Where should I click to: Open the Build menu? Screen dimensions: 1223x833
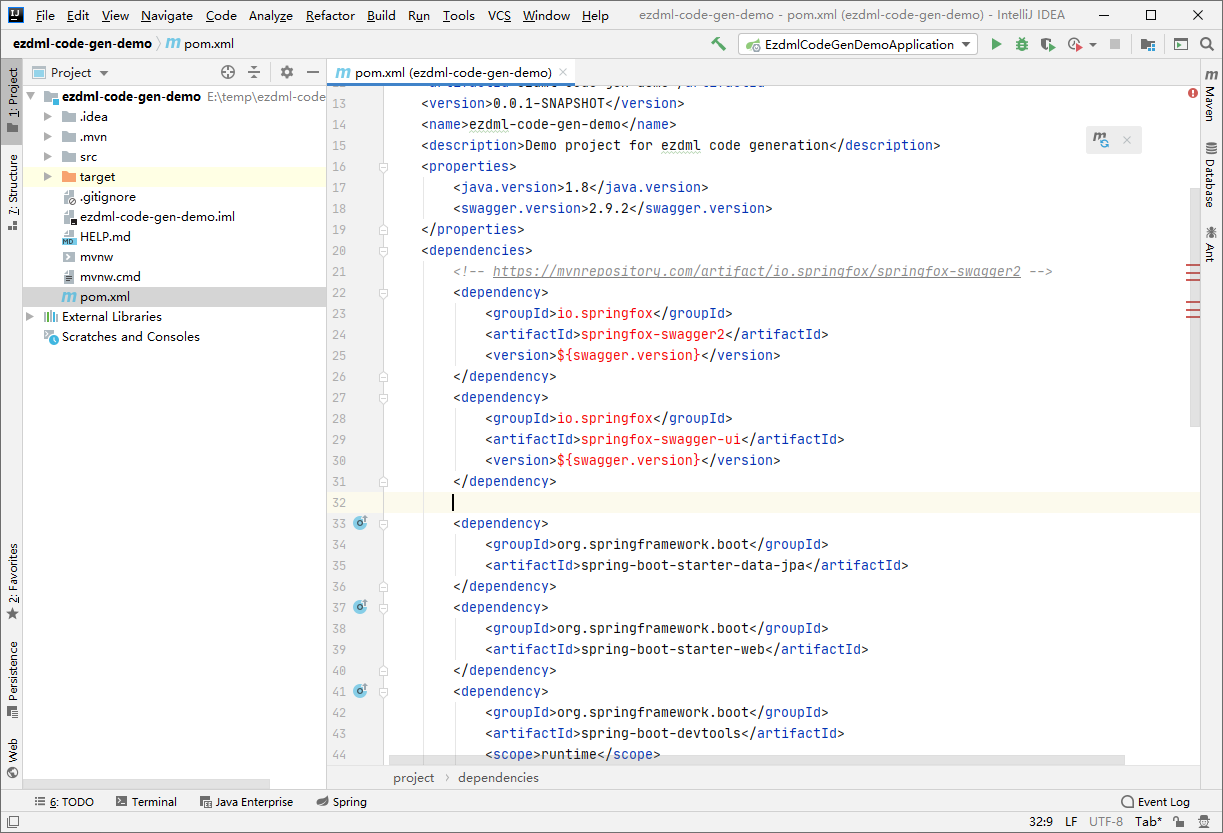(381, 15)
